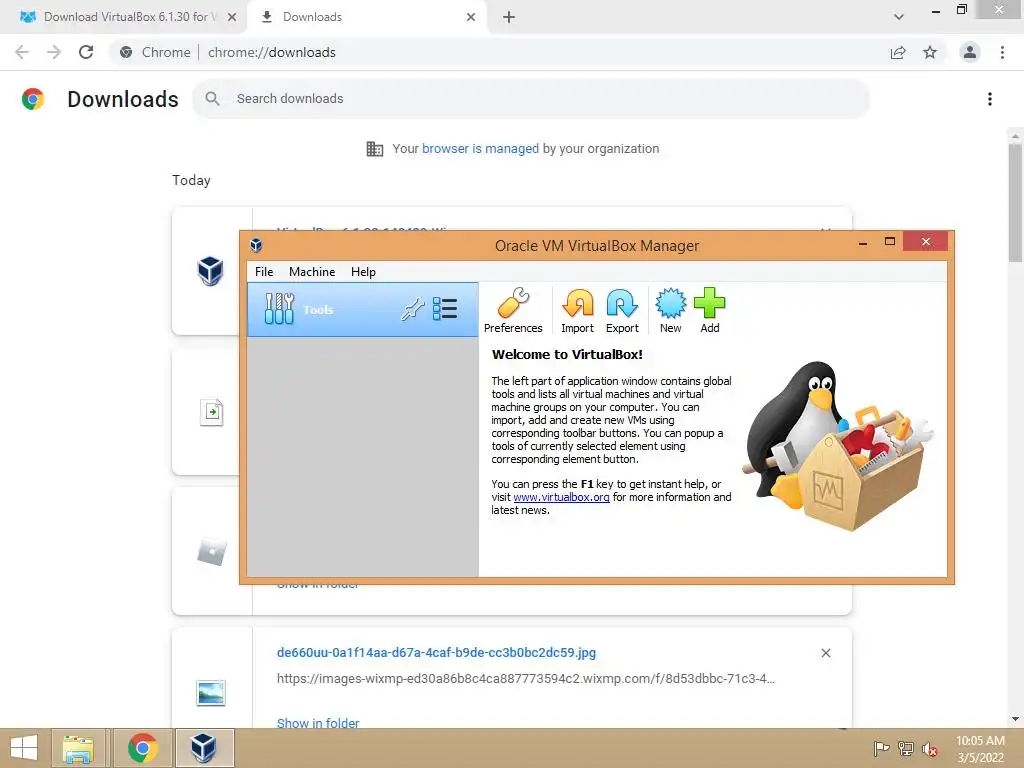
Task: Click the document file icon in downloads list
Action: 211,412
